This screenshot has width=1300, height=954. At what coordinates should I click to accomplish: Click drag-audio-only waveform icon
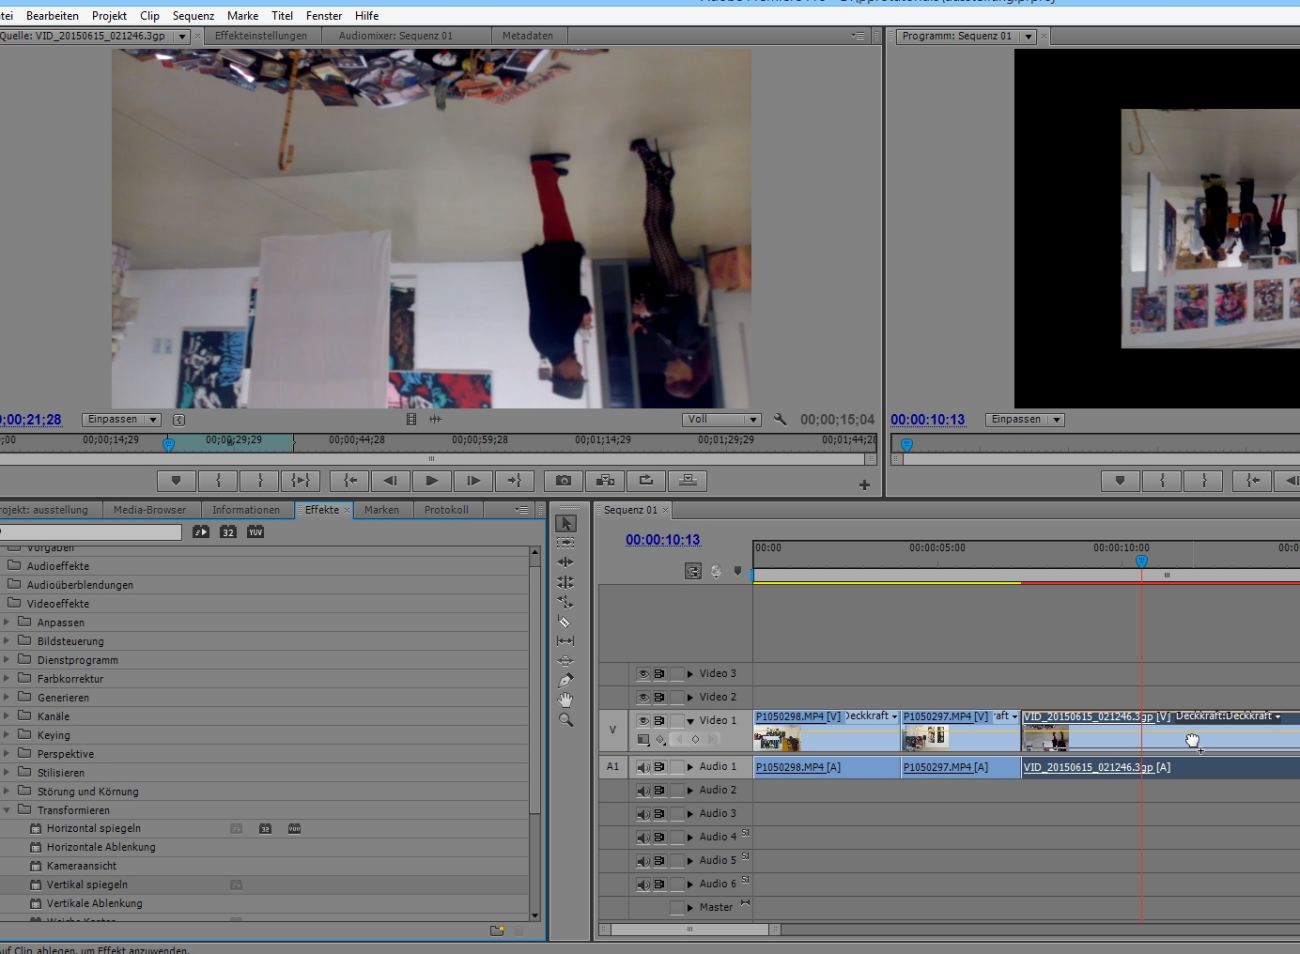(x=435, y=420)
